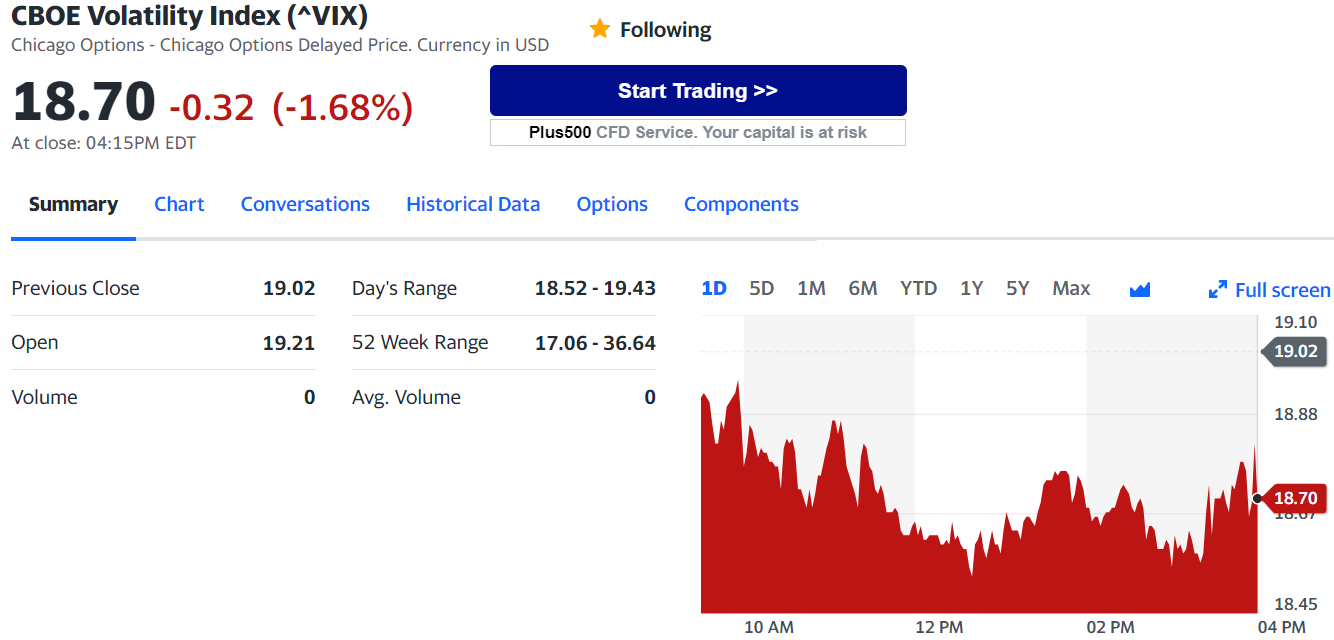Click the Open value 19.21
Image resolution: width=1334 pixels, height=640 pixels.
[x=289, y=343]
